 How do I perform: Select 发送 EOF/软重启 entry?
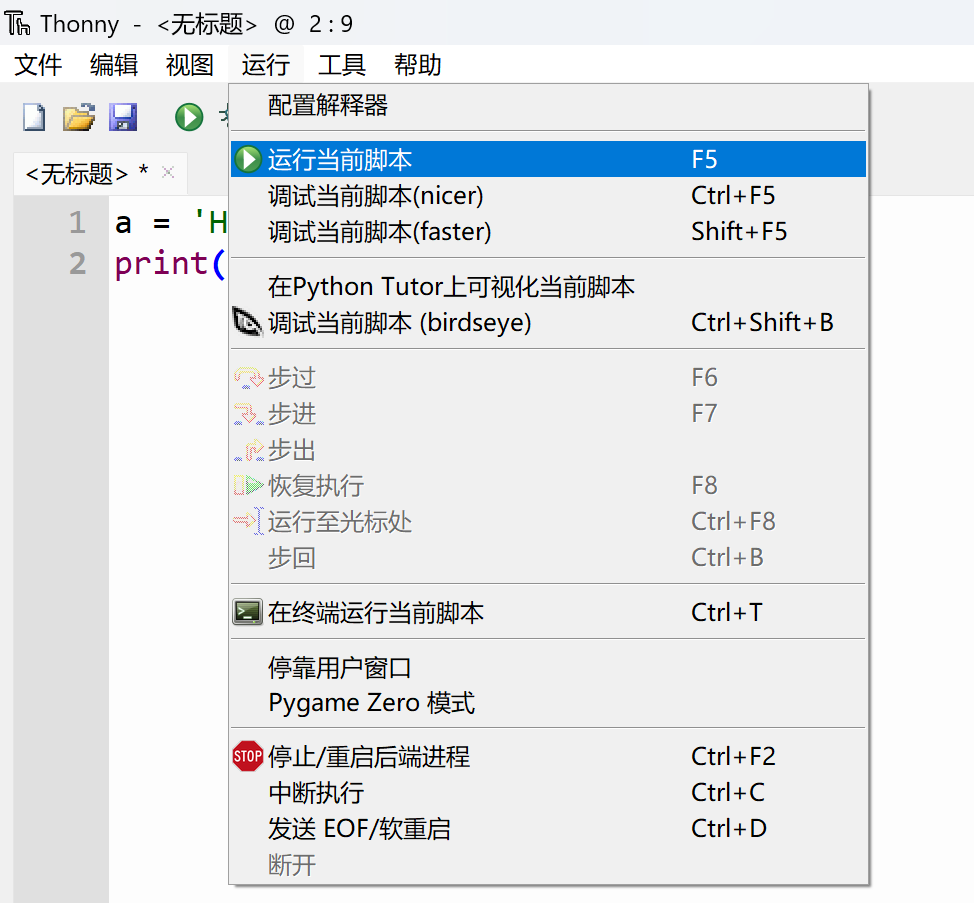coord(359,829)
